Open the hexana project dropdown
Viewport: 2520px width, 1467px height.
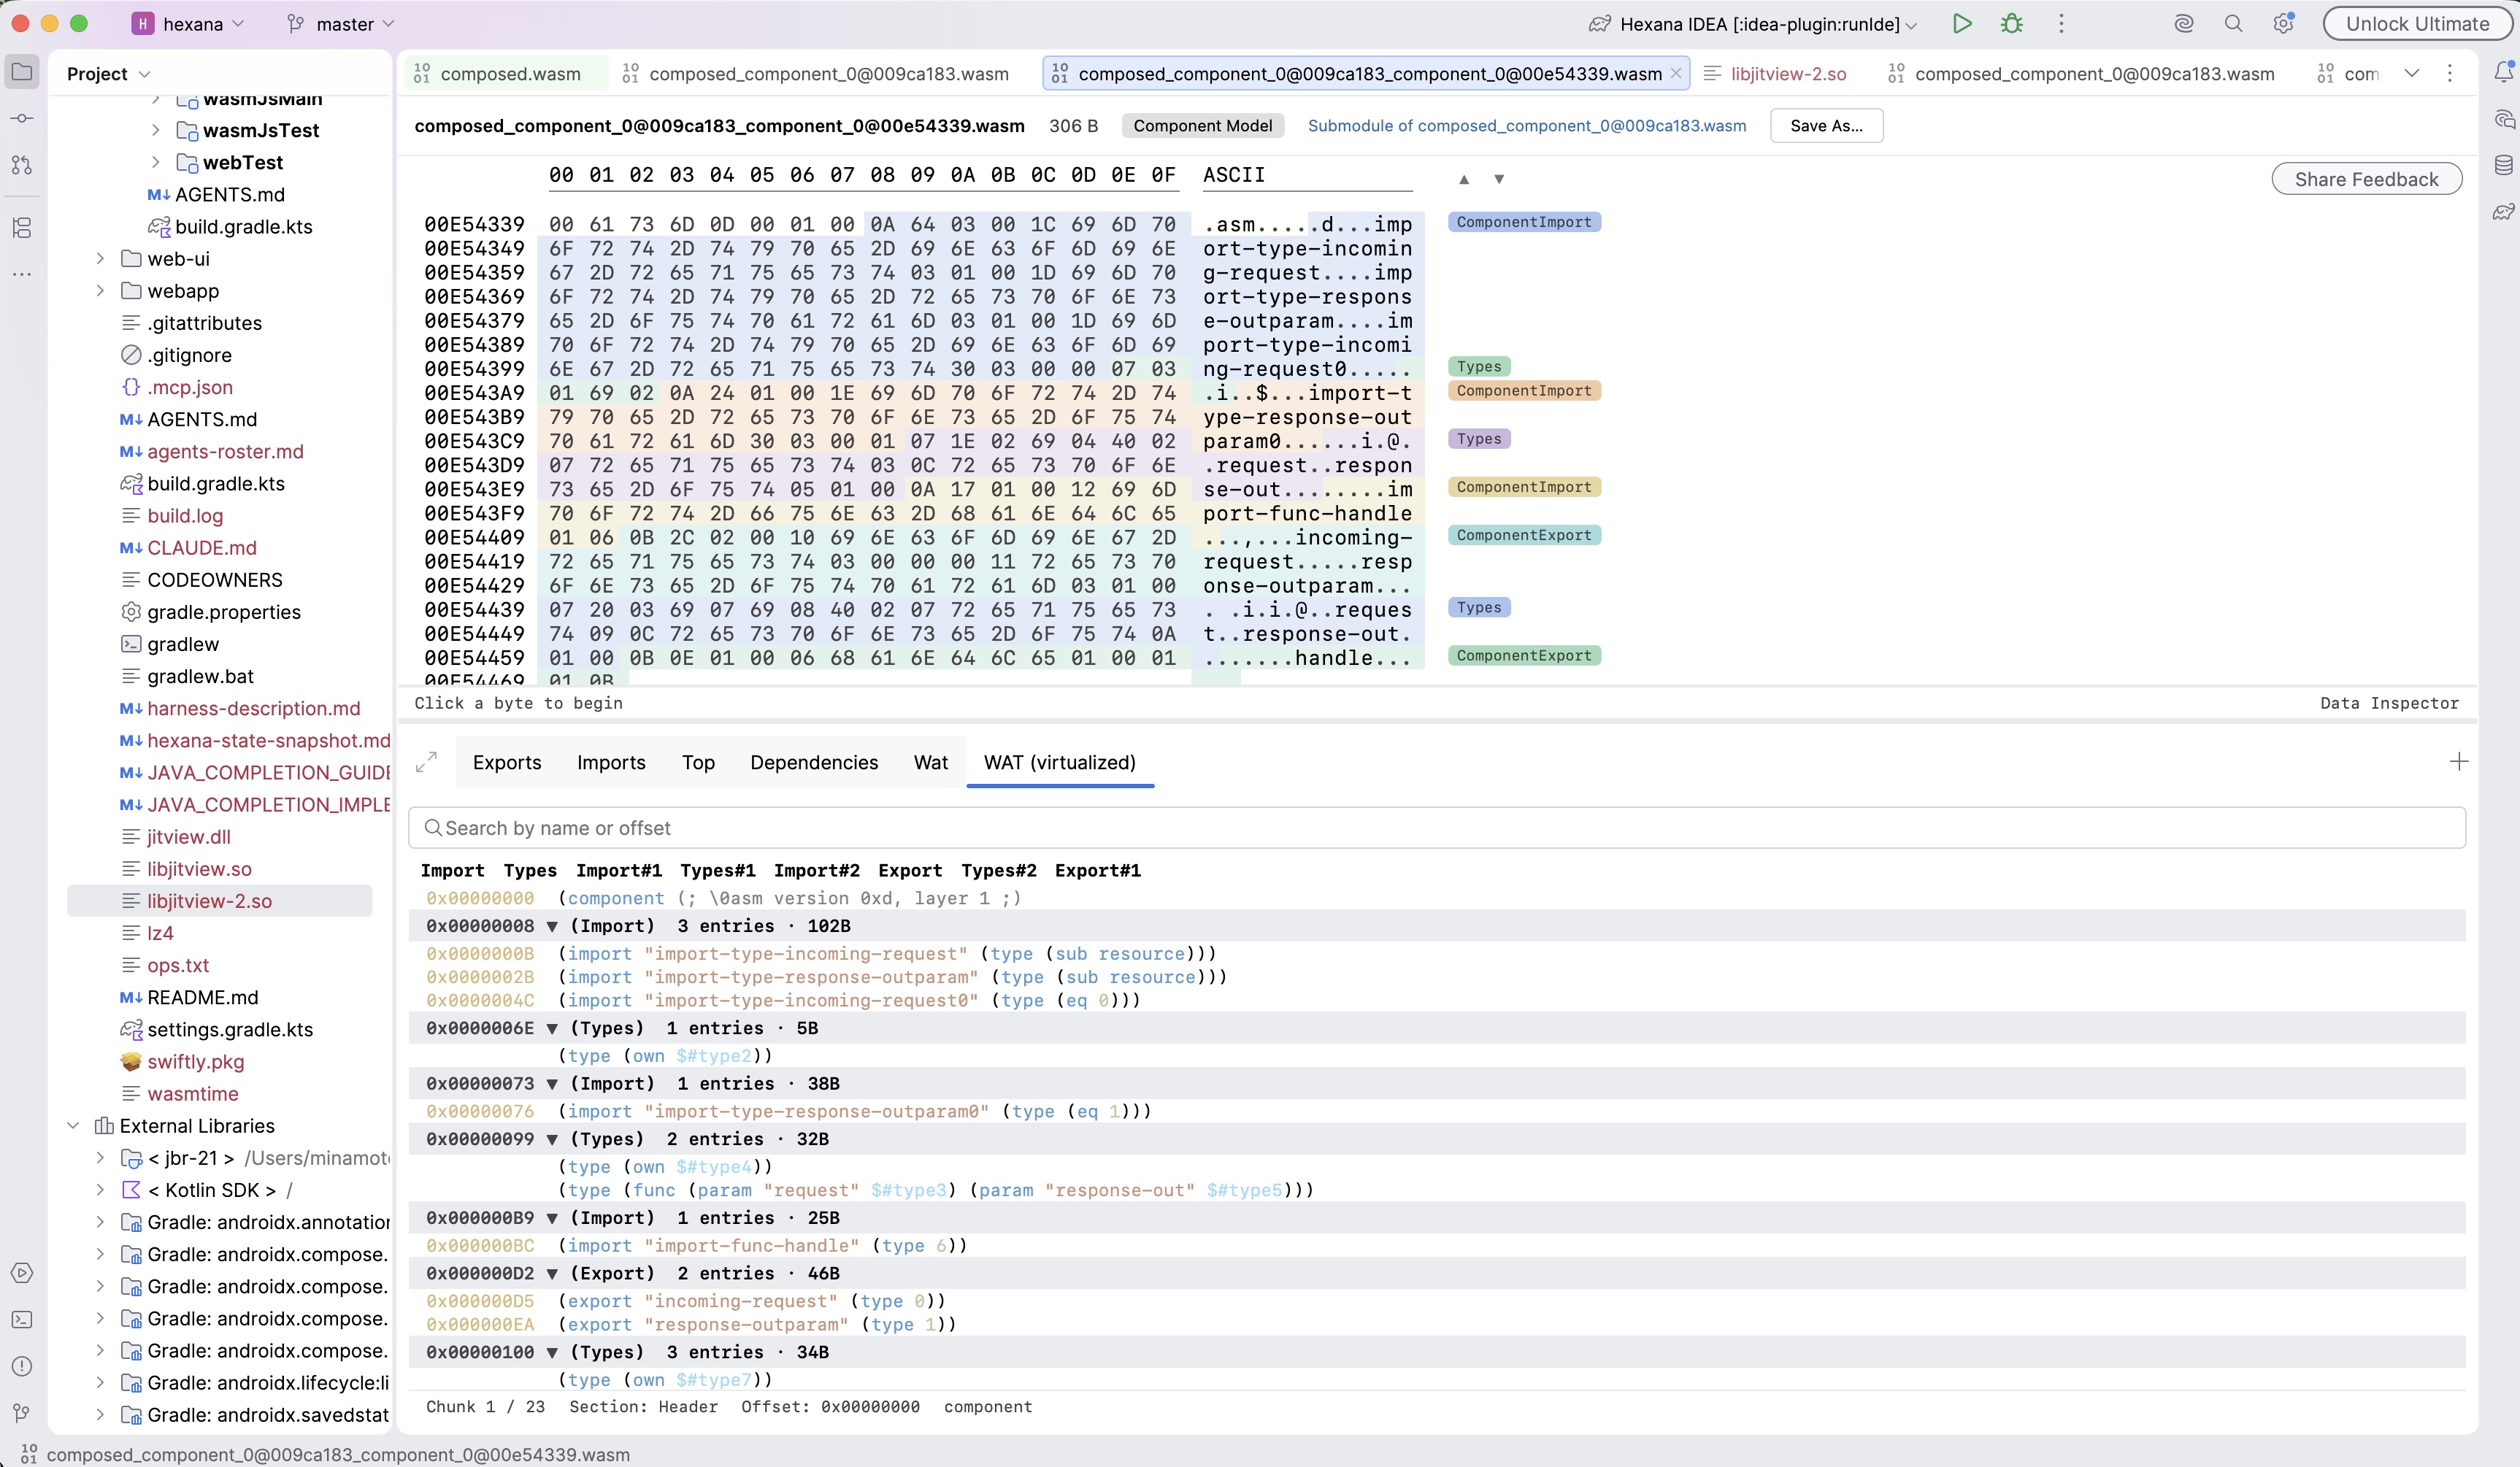click(188, 24)
